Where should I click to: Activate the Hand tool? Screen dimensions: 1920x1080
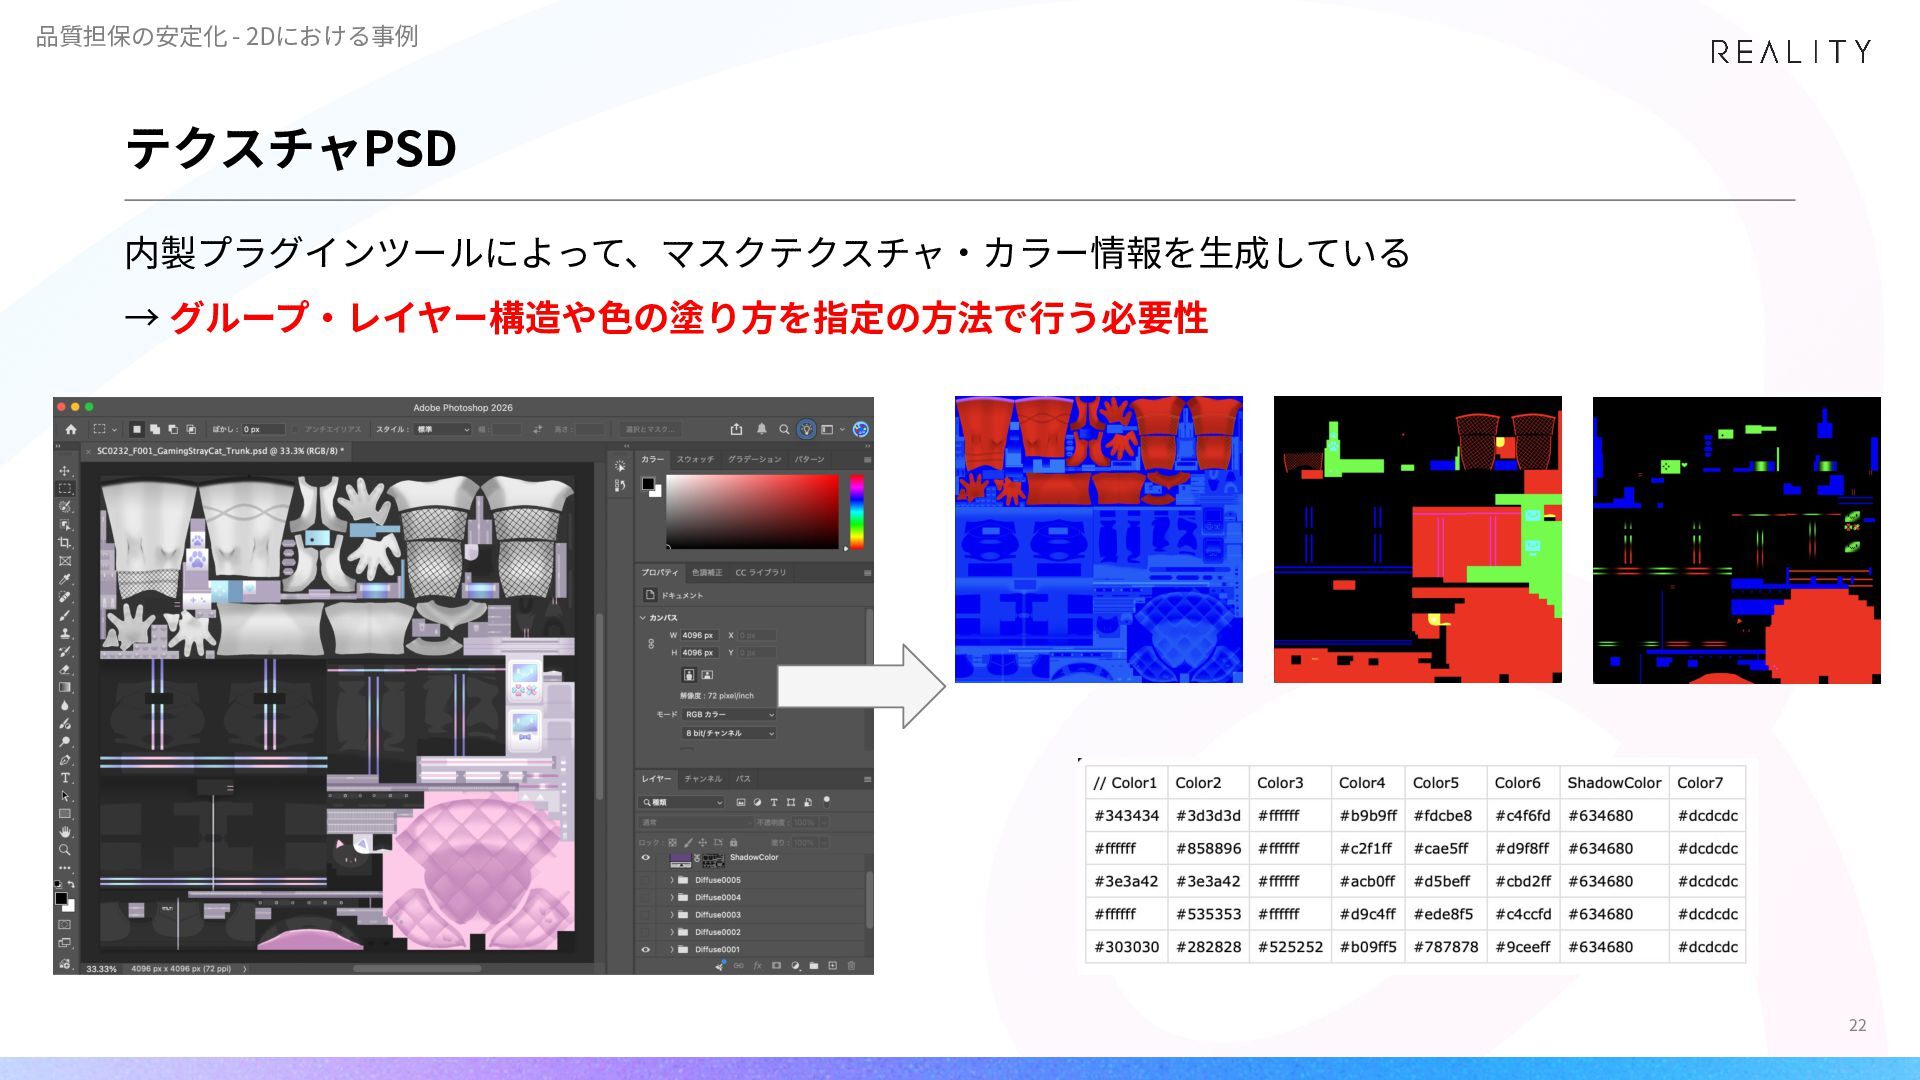(65, 832)
